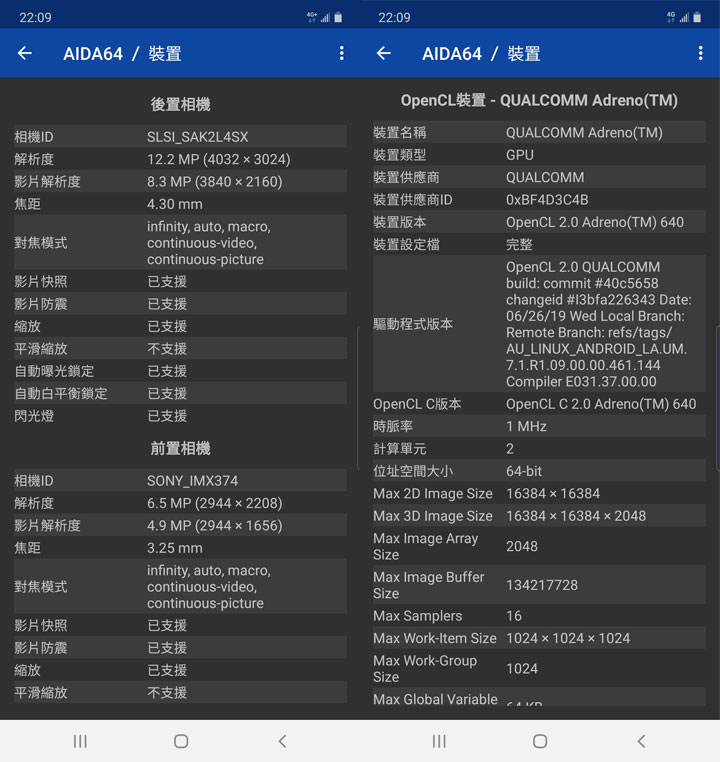Image resolution: width=720 pixels, height=762 pixels.
Task: Tap recent apps button on right phone
Action: [439, 741]
